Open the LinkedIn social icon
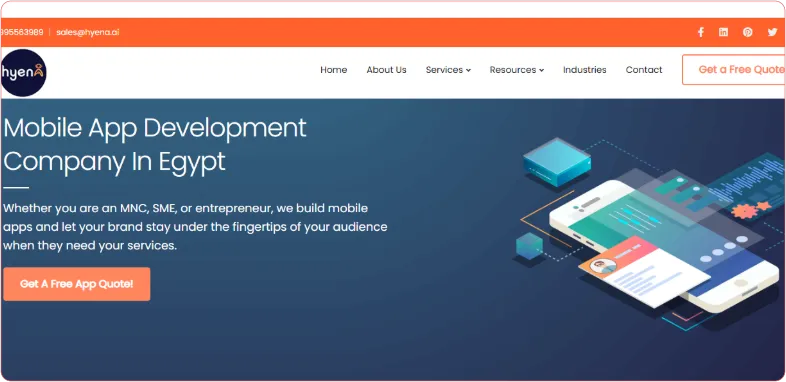 (723, 32)
